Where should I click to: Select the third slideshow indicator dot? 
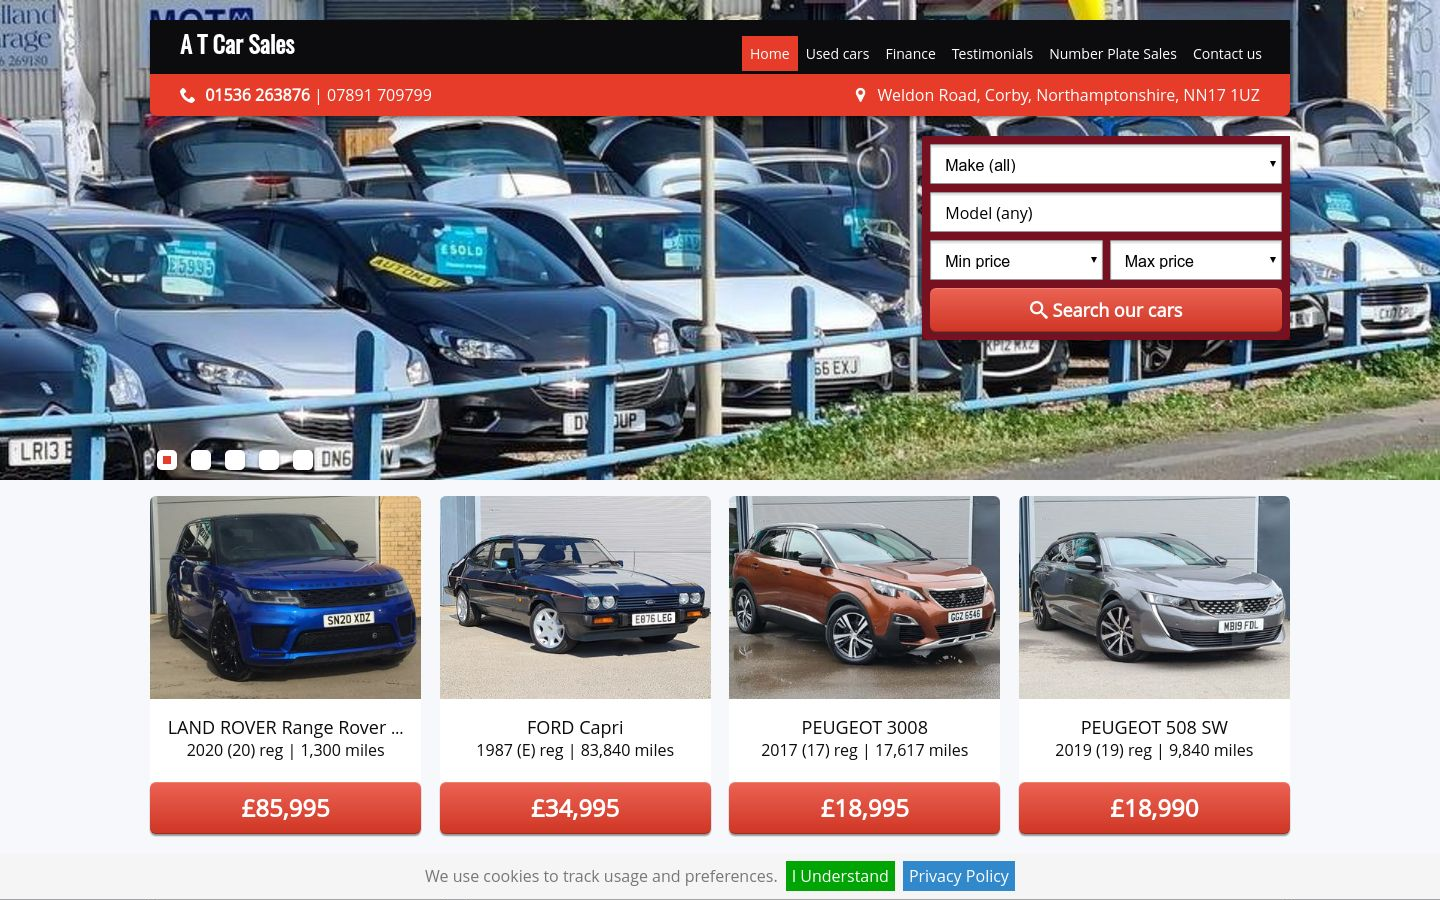pyautogui.click(x=235, y=460)
